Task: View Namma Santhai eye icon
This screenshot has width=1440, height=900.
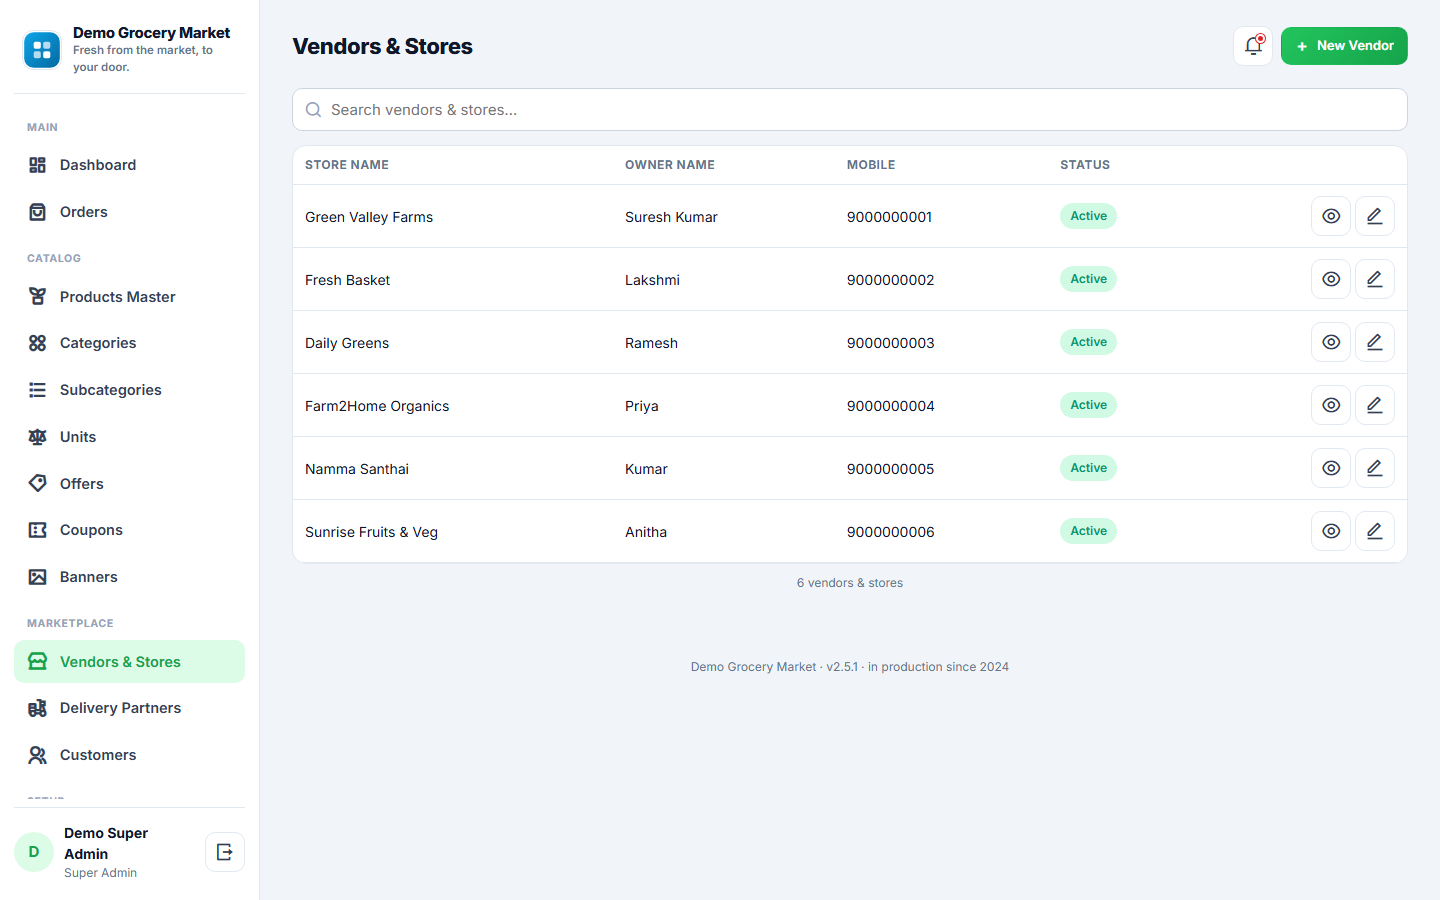Action: pyautogui.click(x=1331, y=468)
